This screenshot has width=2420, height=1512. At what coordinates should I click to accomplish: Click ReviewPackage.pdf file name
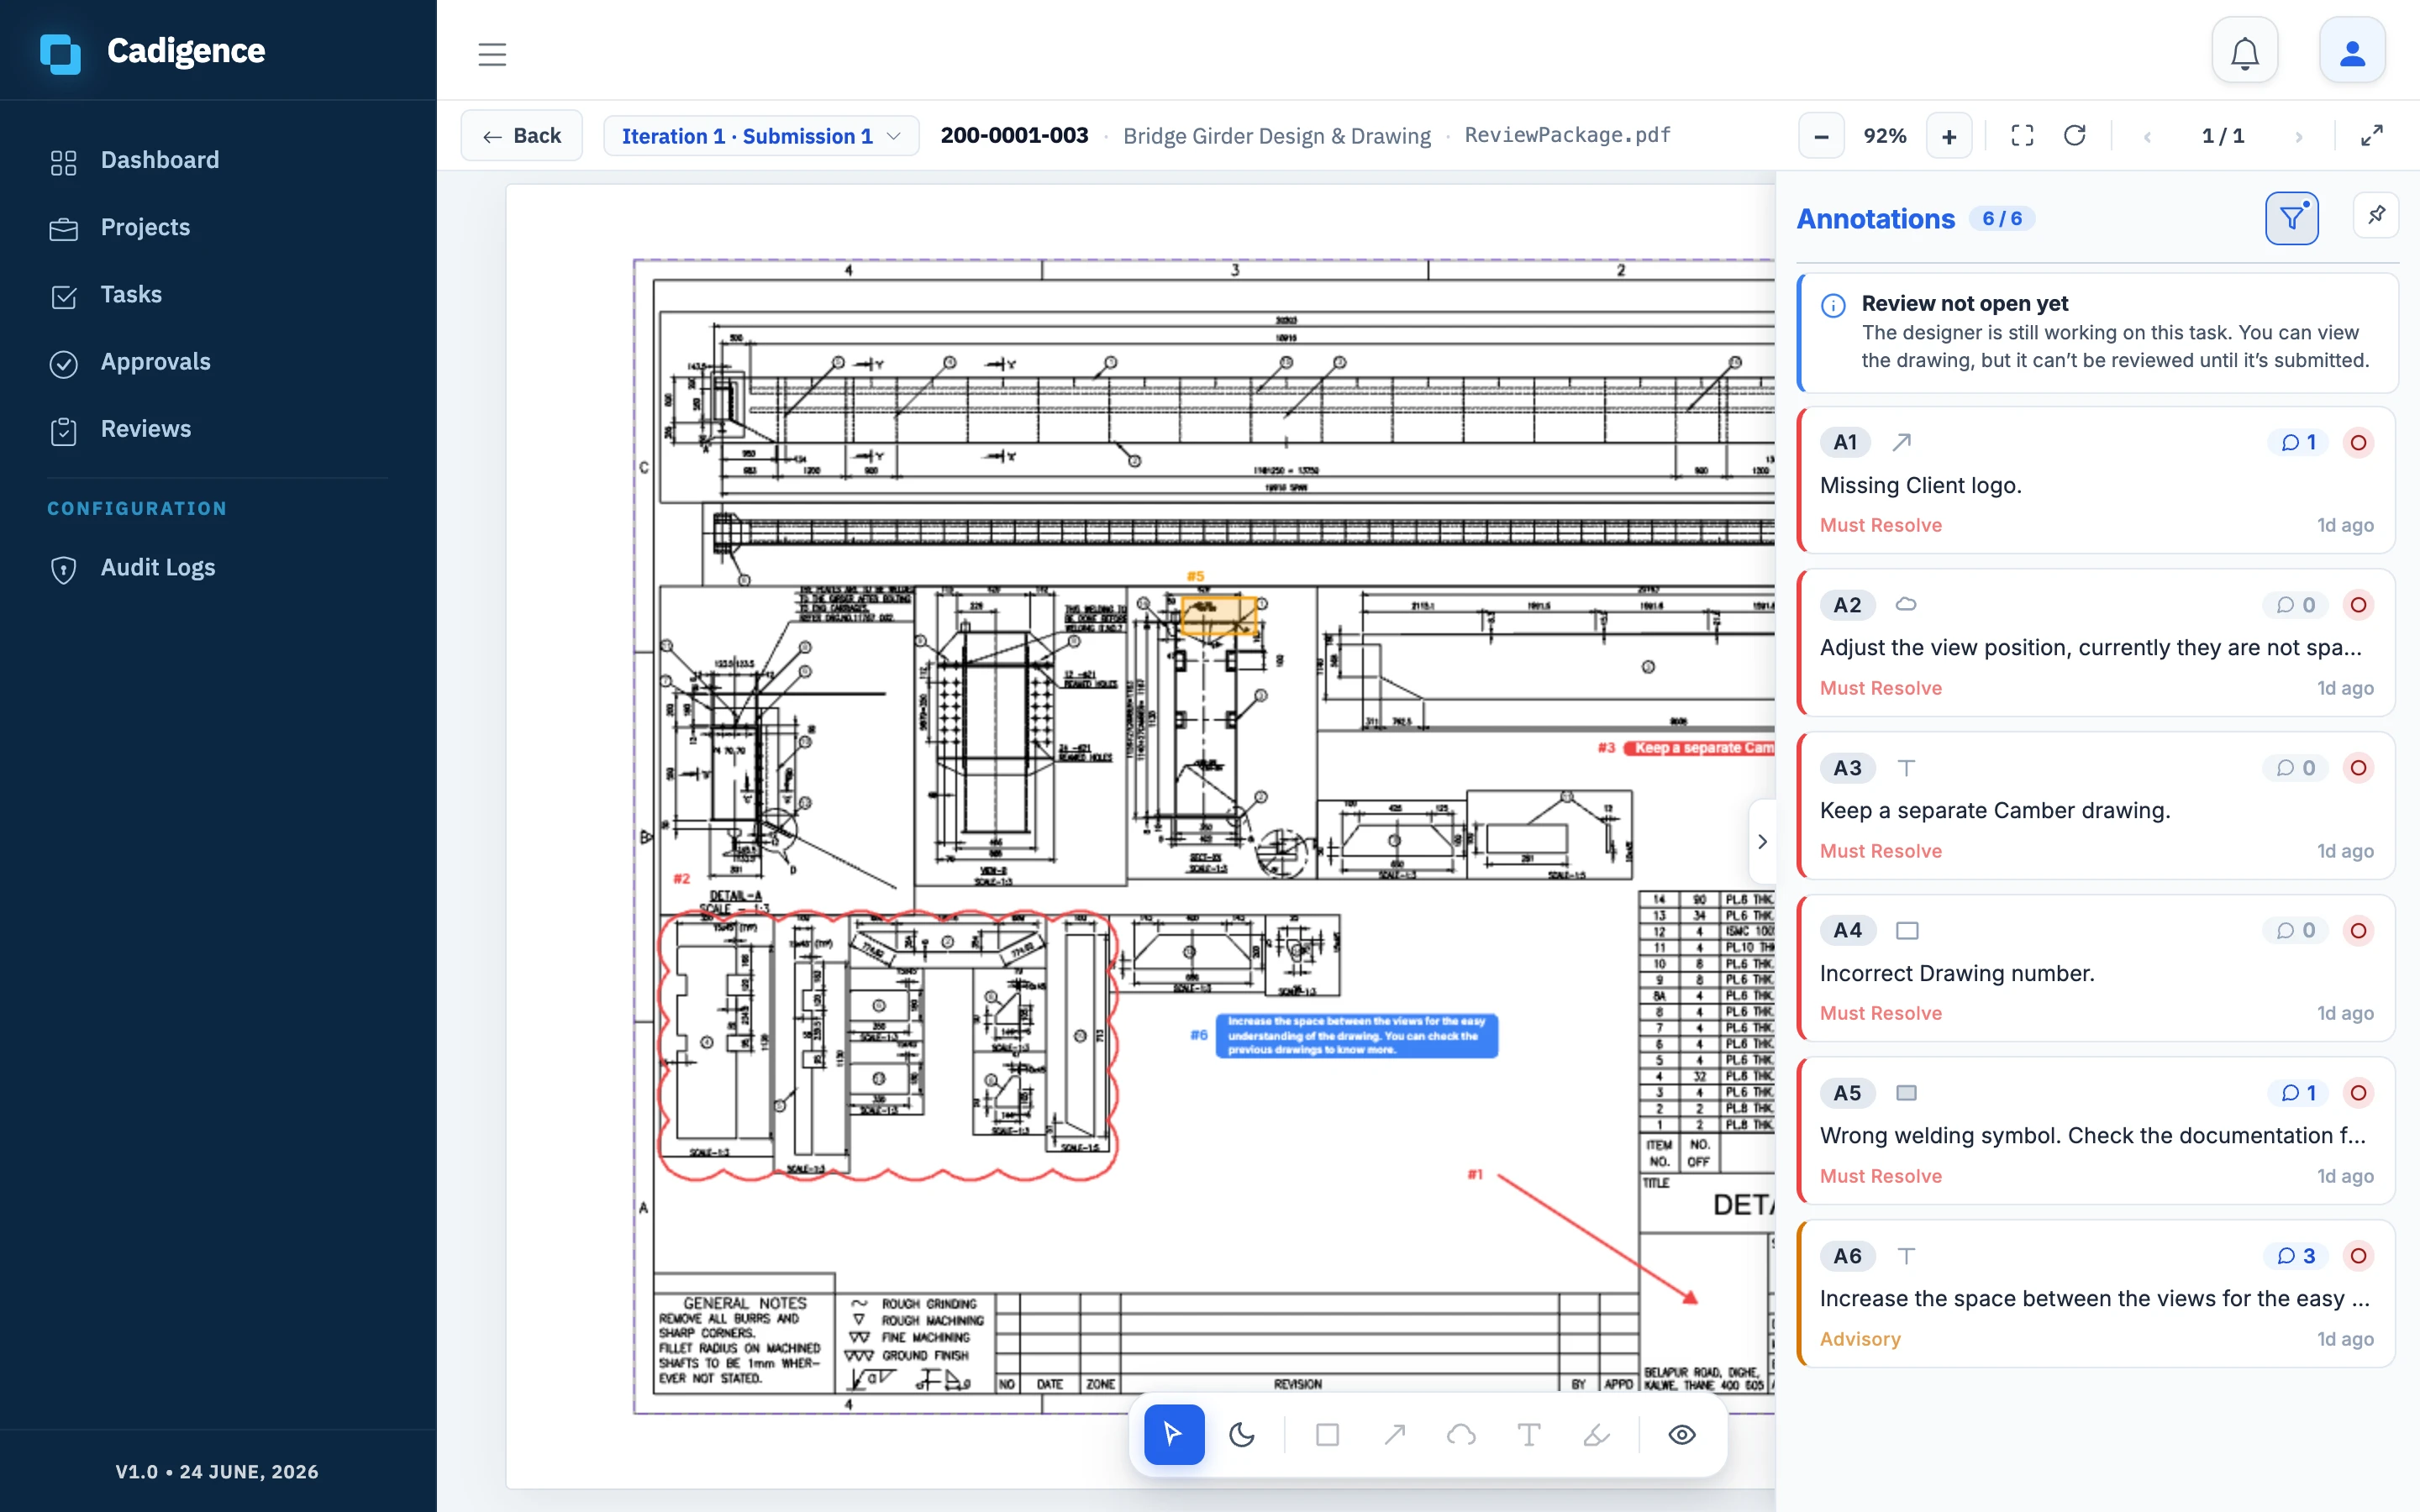(1567, 135)
